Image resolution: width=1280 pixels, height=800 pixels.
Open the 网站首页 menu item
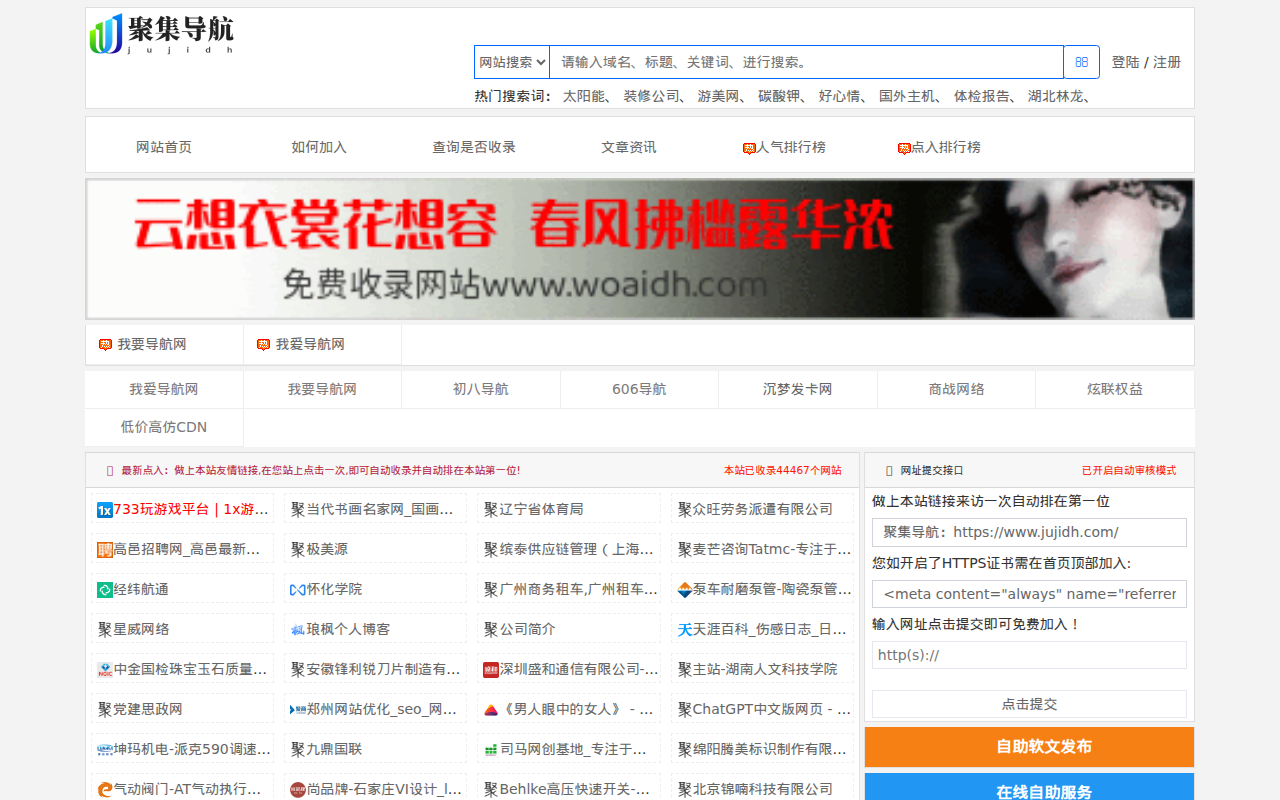[164, 147]
